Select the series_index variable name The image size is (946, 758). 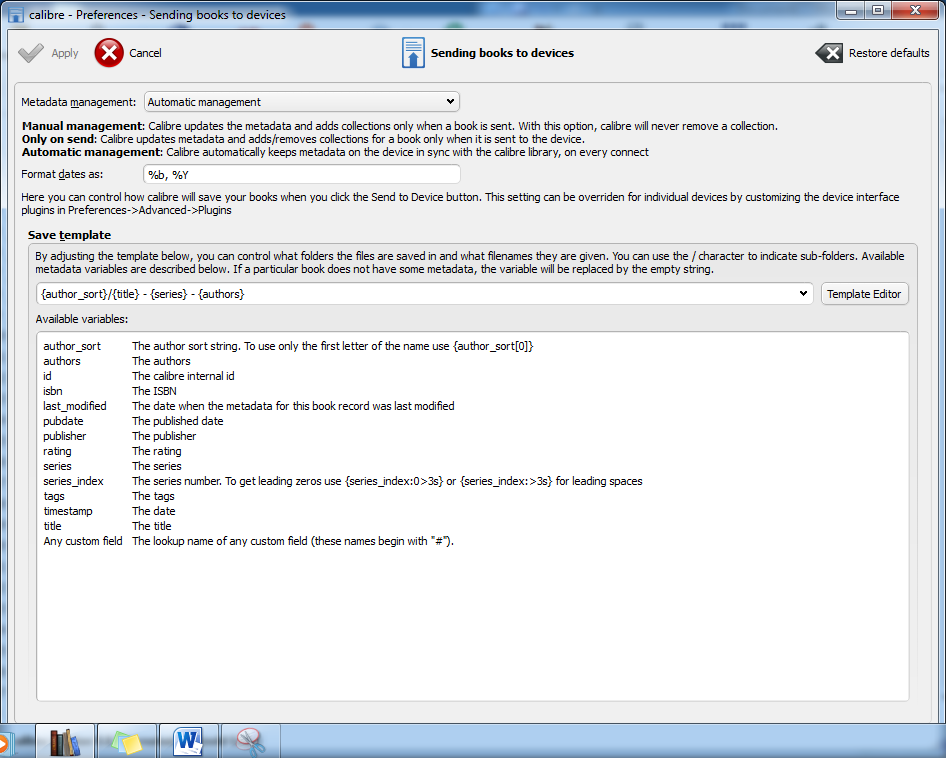(x=73, y=481)
